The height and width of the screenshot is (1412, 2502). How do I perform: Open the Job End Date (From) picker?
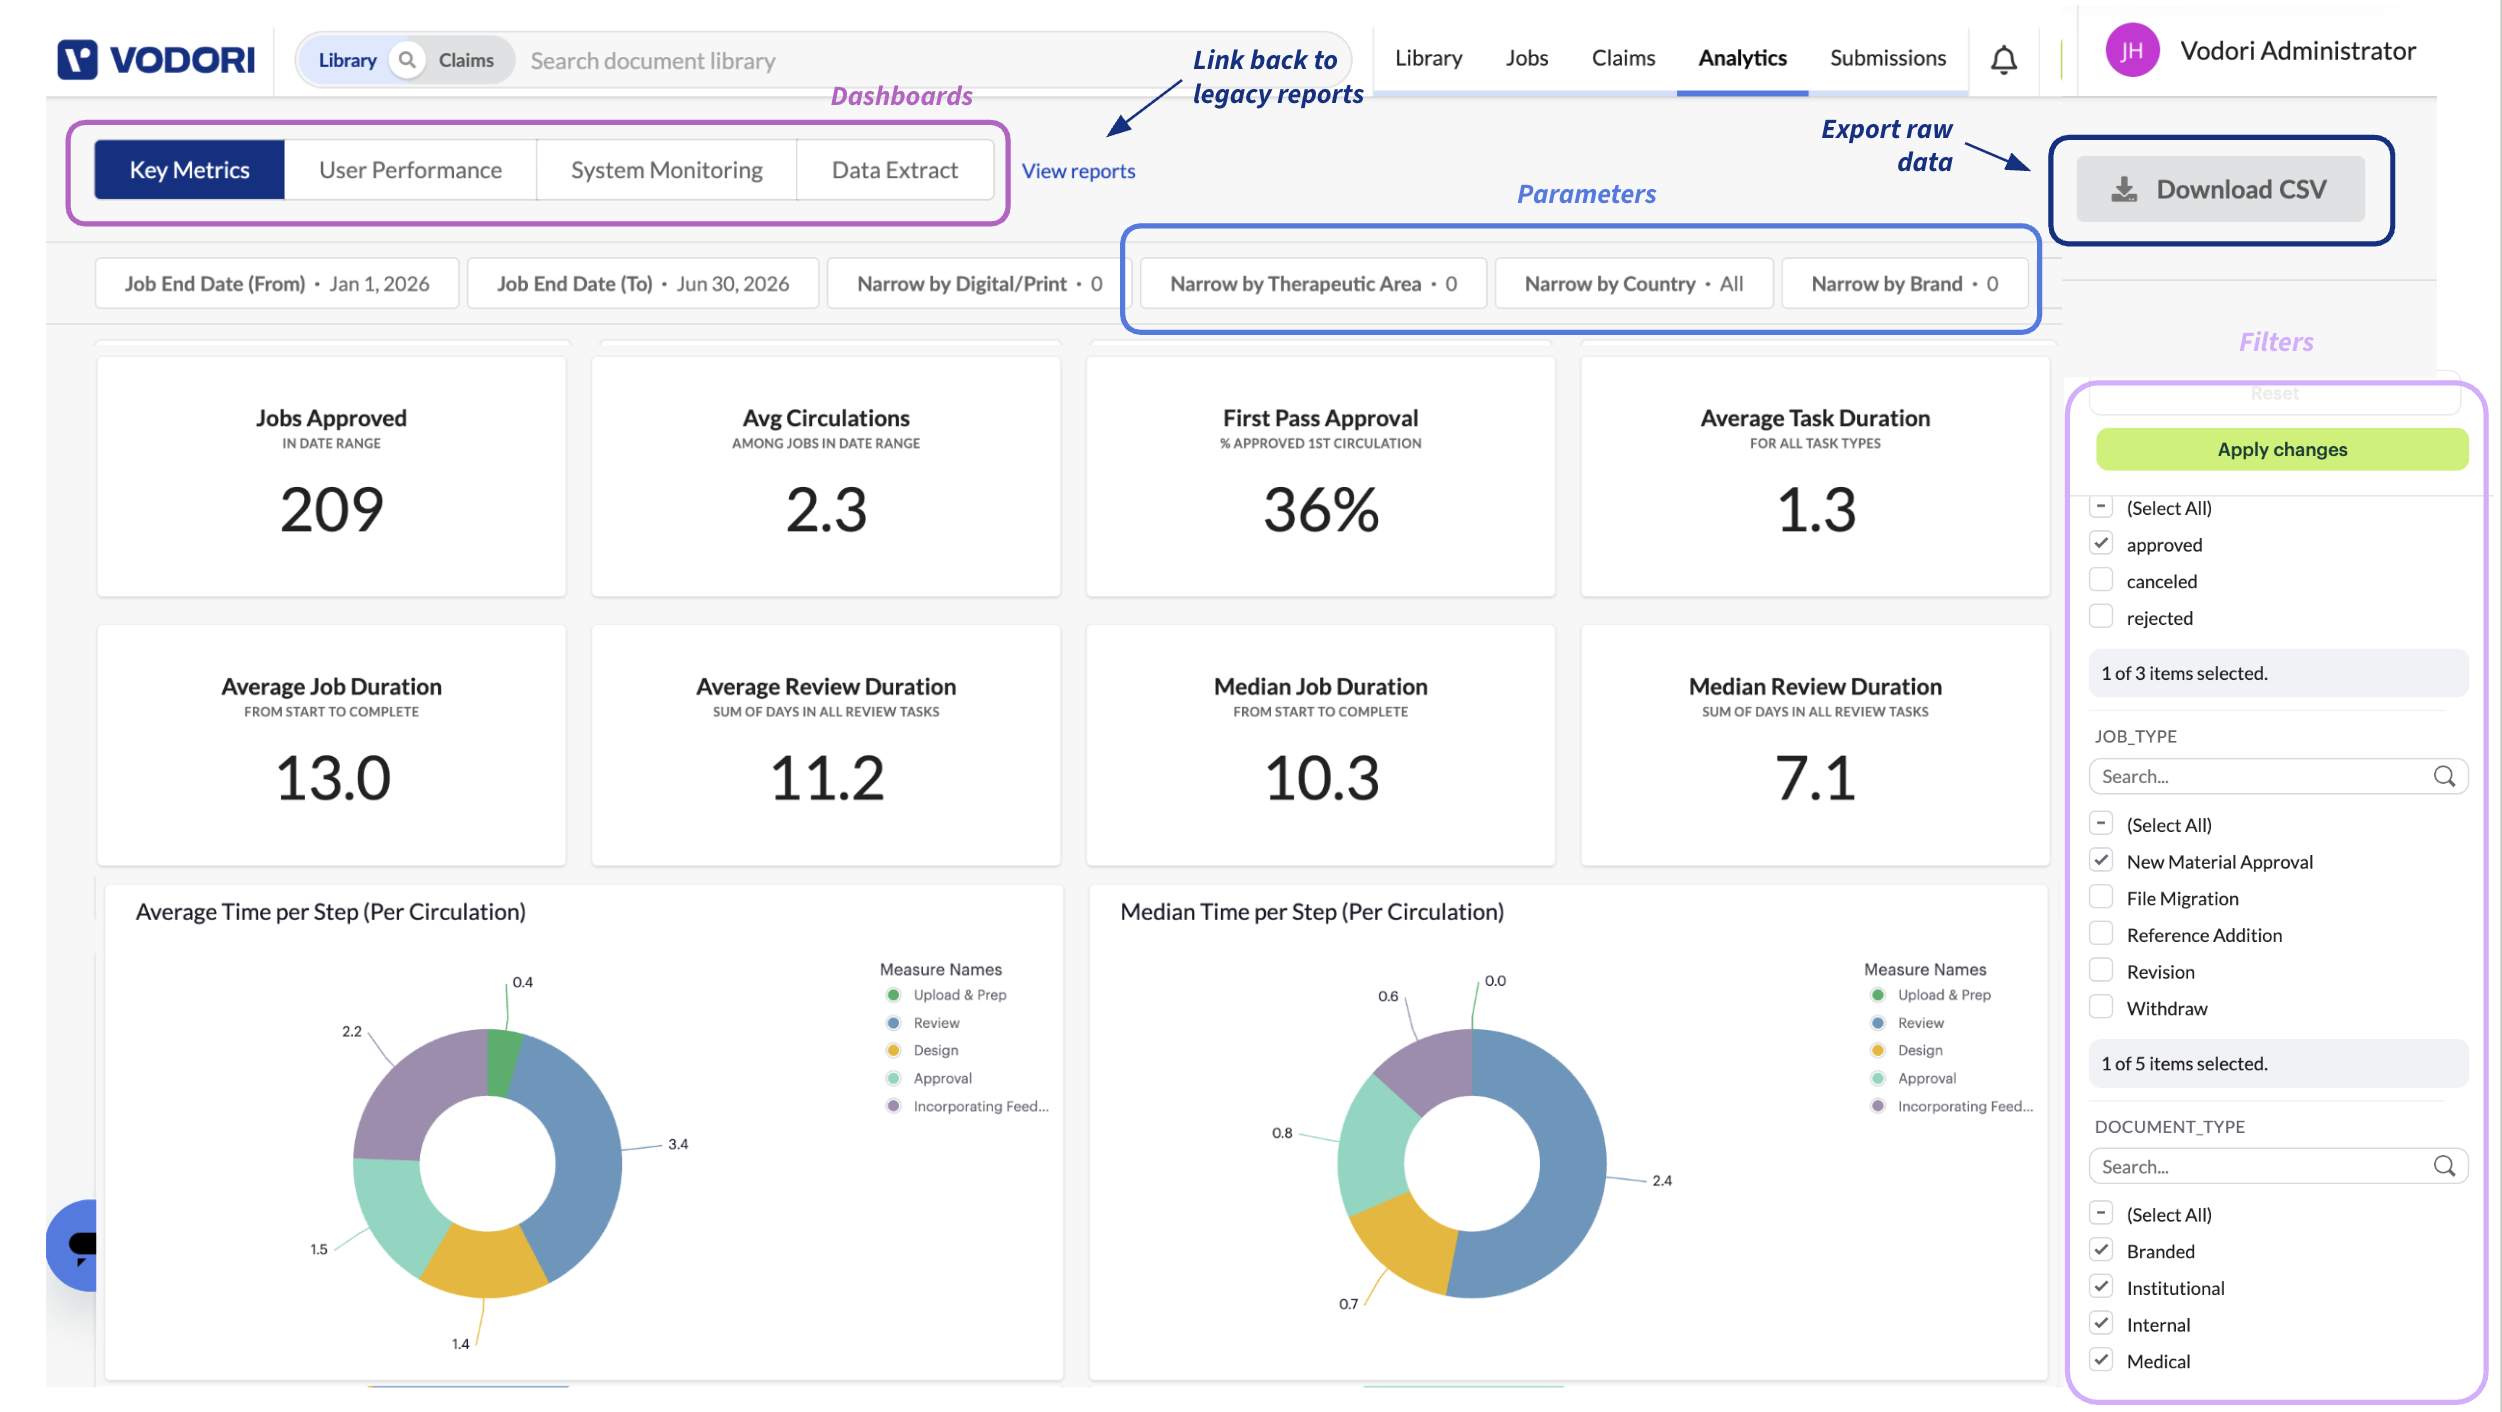click(277, 284)
